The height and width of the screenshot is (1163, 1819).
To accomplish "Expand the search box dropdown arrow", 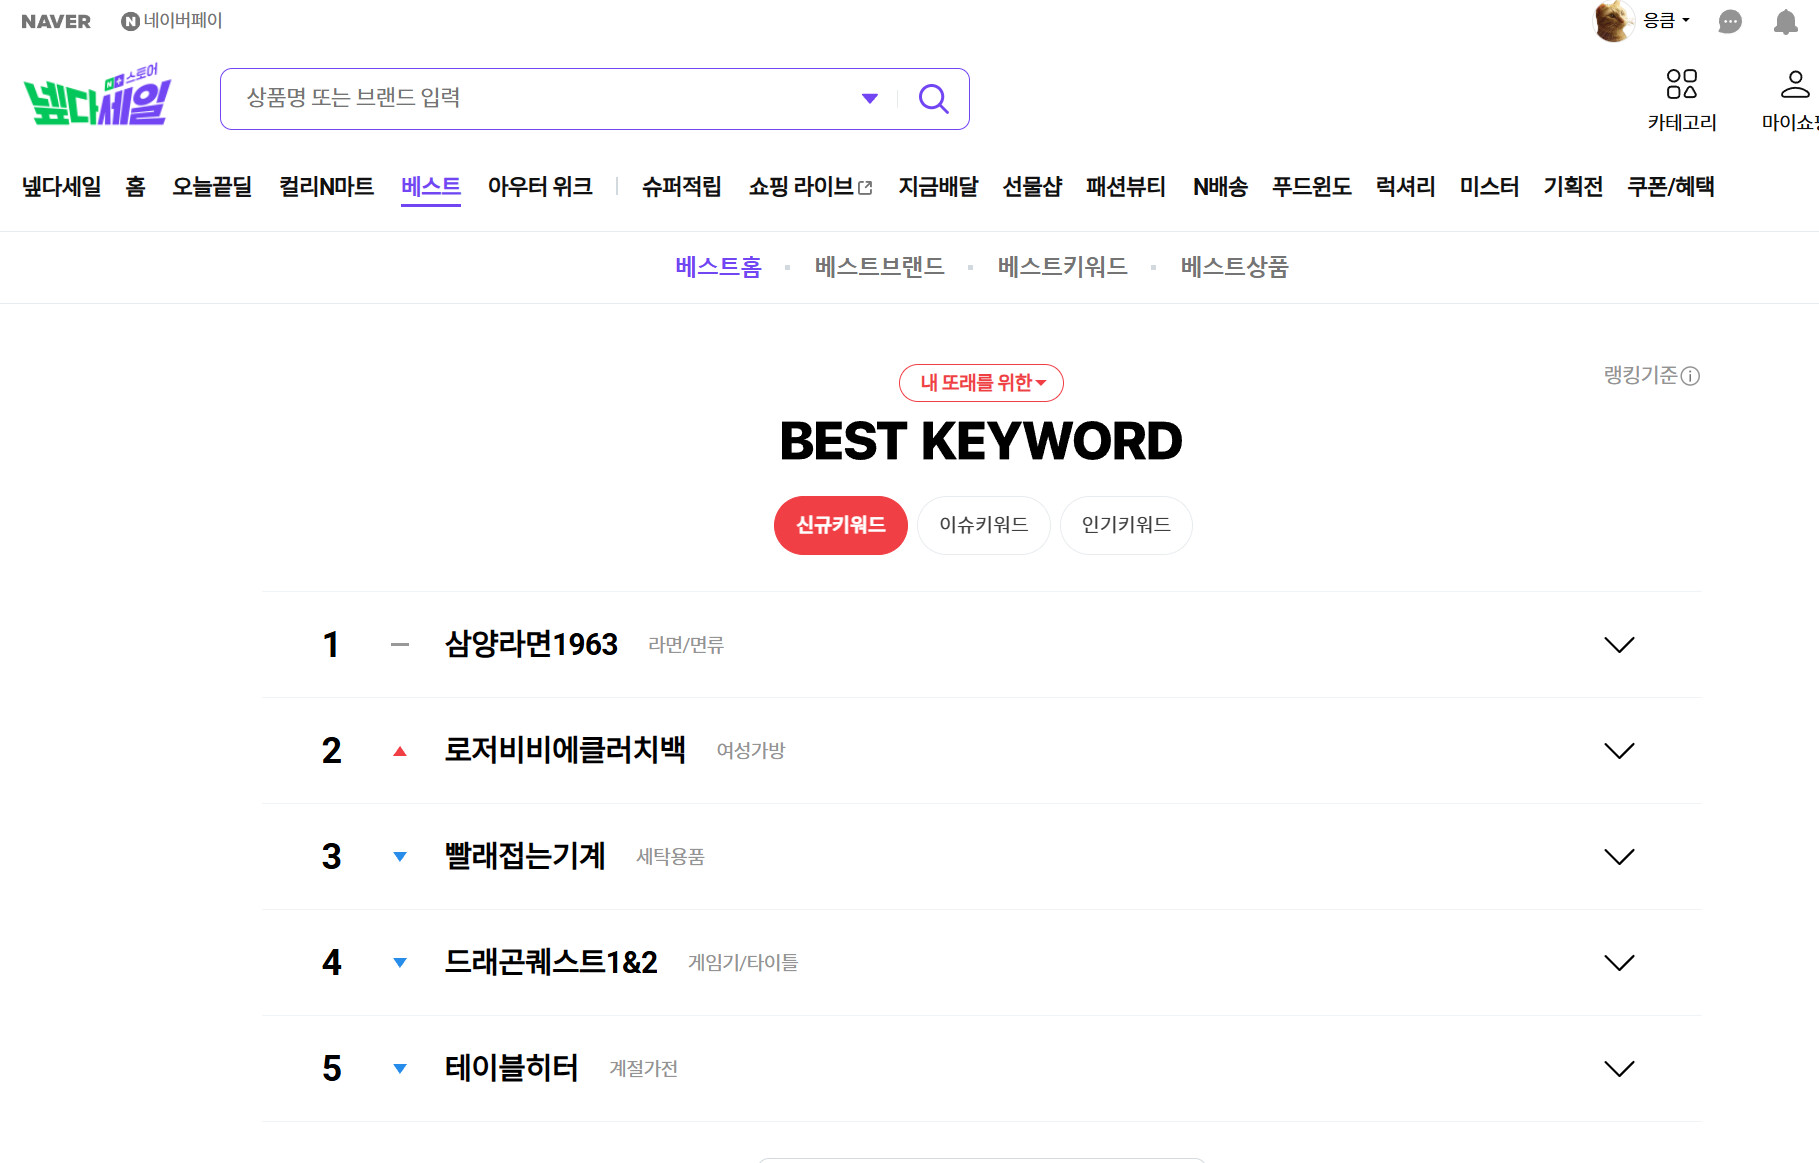I will pyautogui.click(x=870, y=98).
